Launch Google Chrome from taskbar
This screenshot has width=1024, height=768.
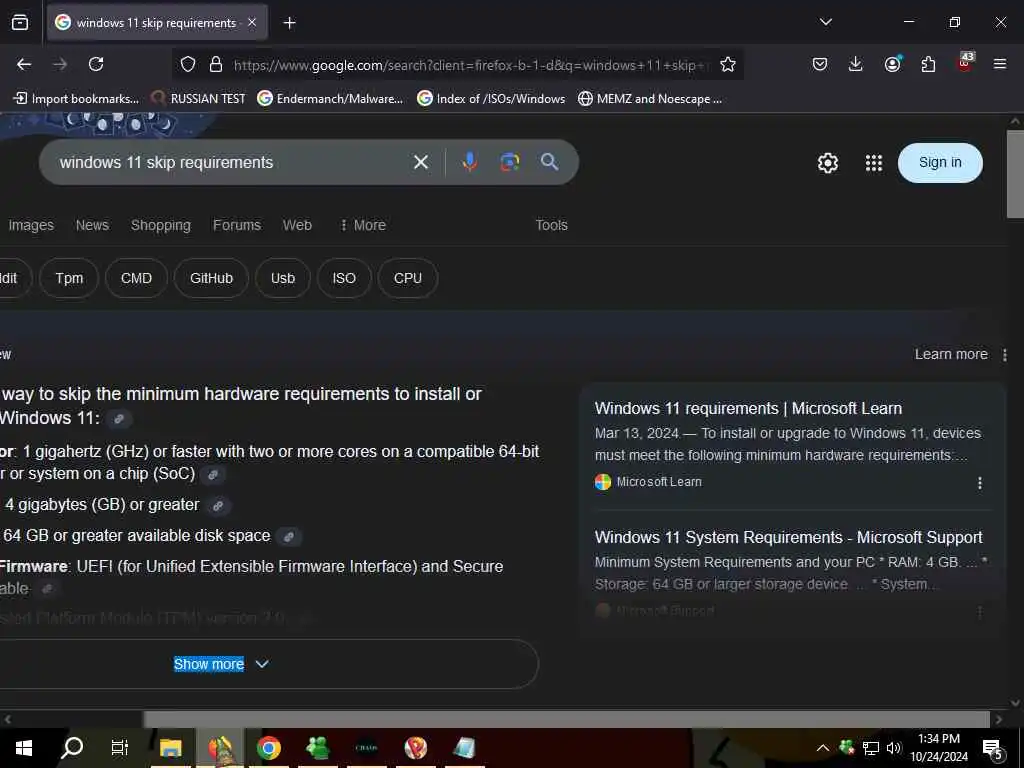pyautogui.click(x=268, y=748)
